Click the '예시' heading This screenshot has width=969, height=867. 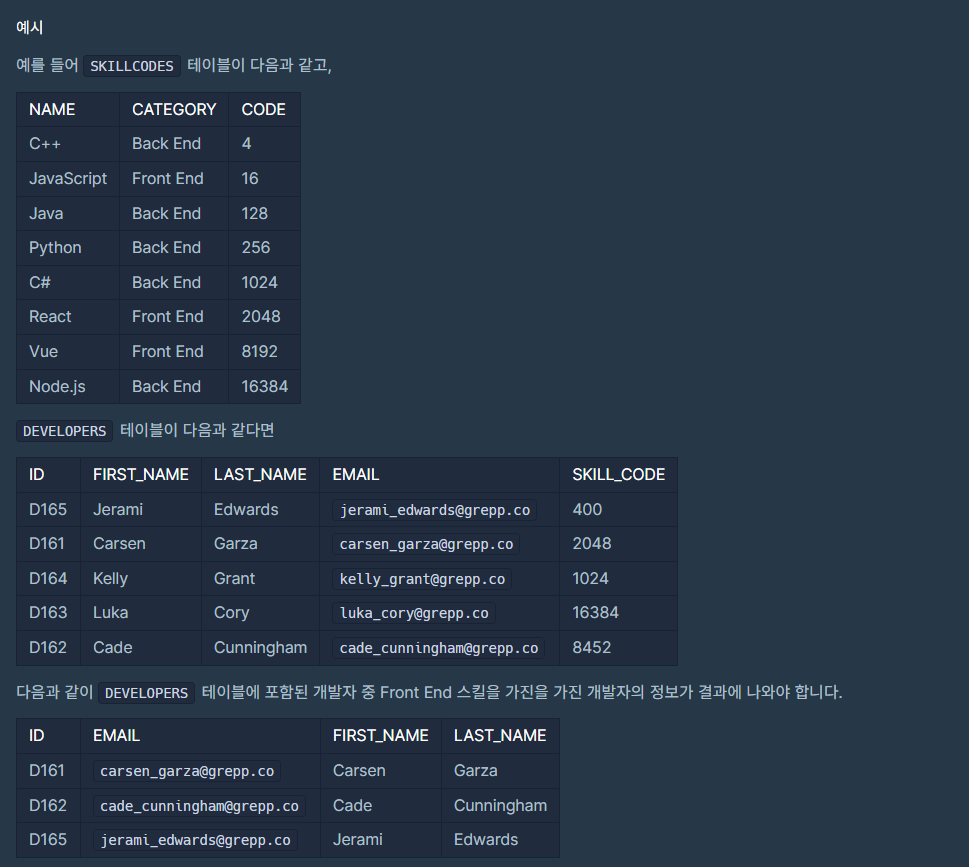point(29,27)
